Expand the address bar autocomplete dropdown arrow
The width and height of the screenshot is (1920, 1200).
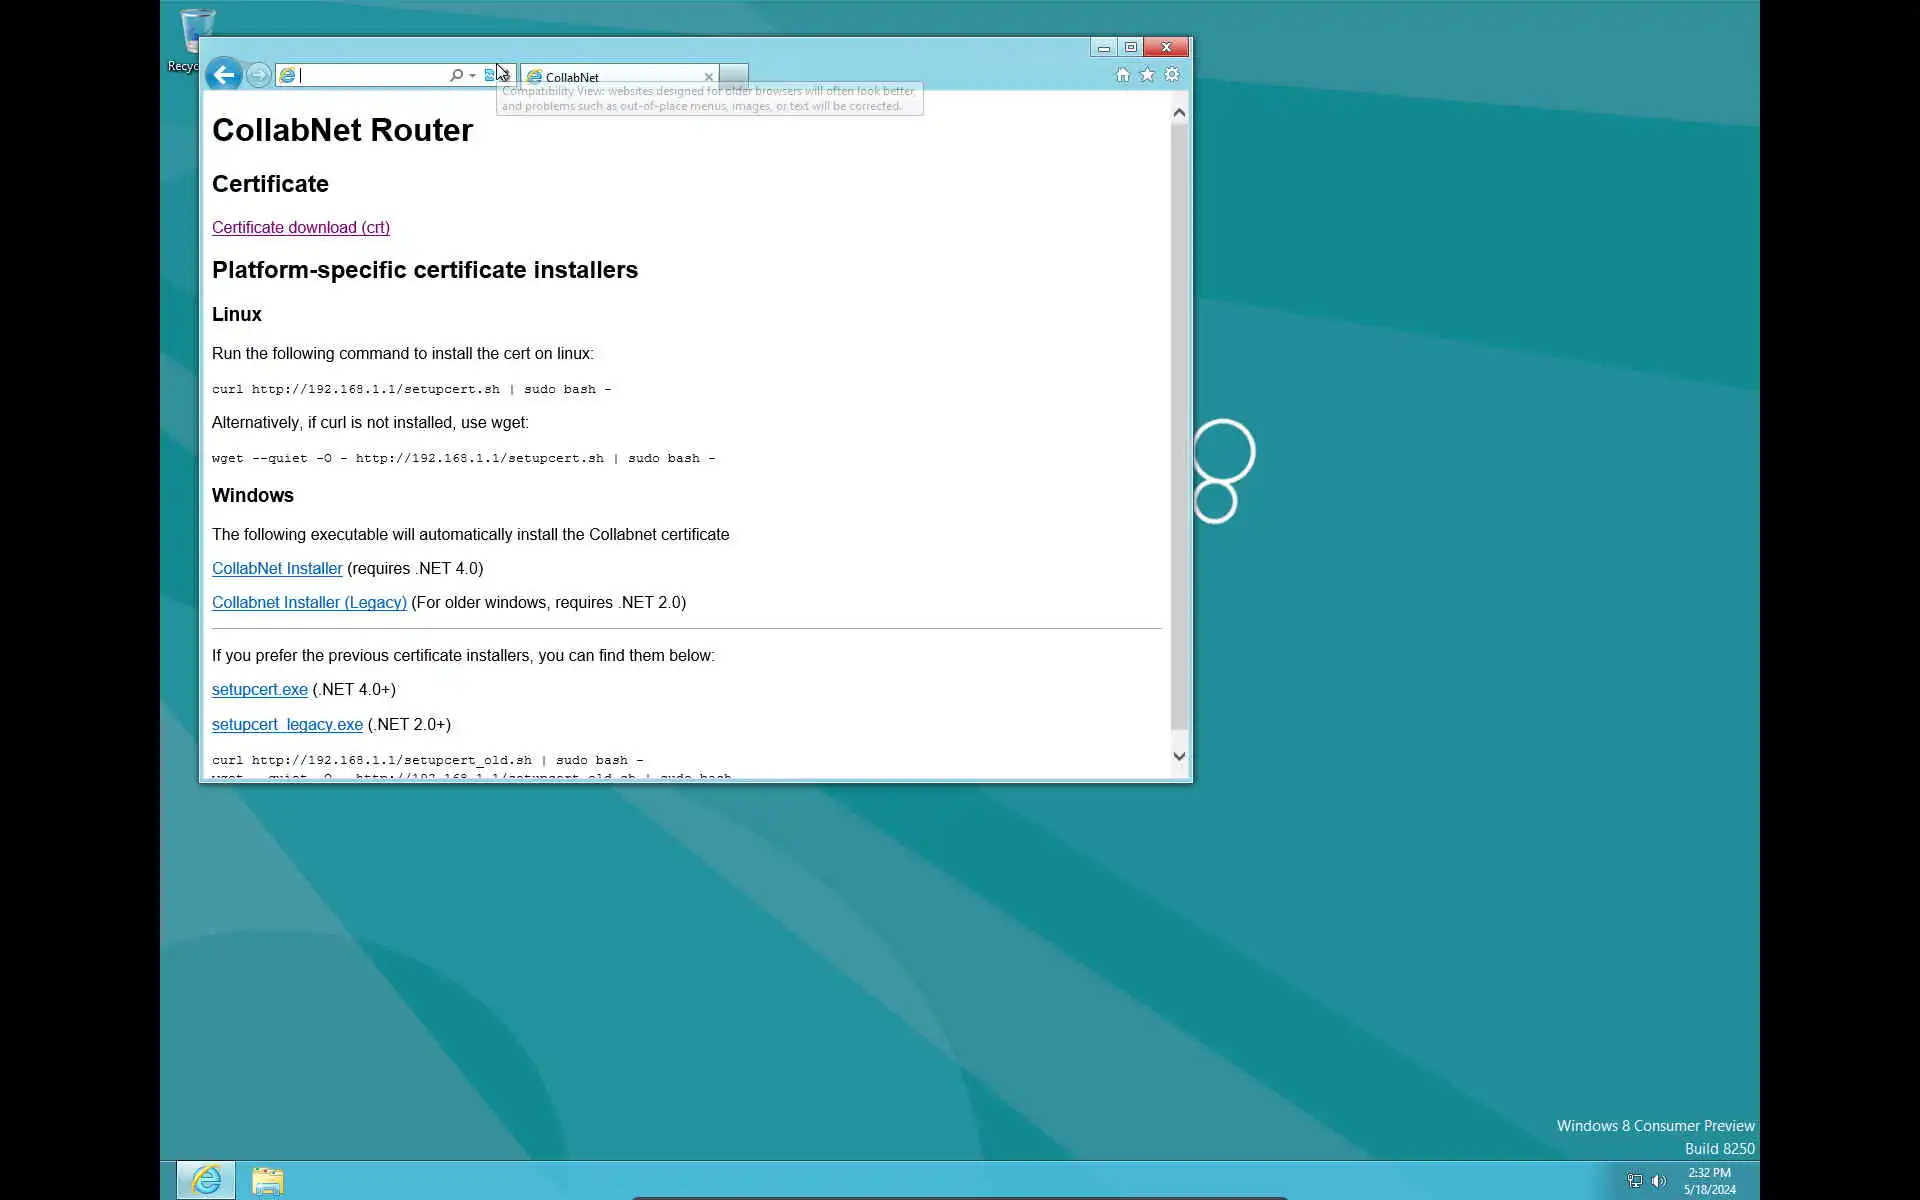[472, 76]
